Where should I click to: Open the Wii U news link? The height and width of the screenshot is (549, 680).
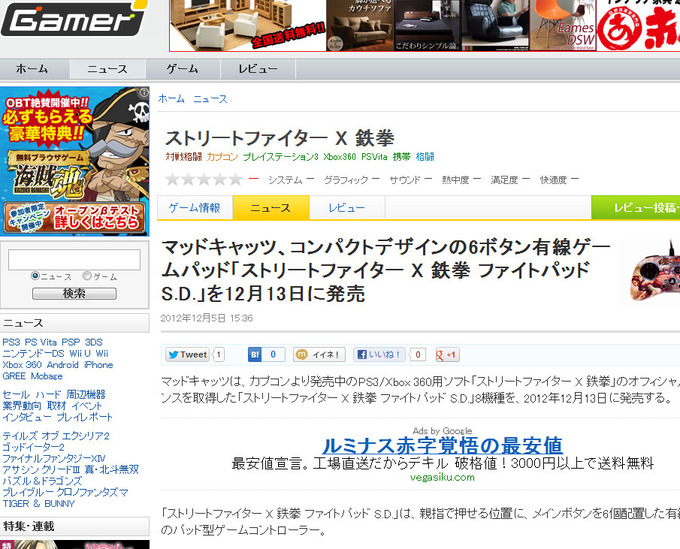coord(80,353)
